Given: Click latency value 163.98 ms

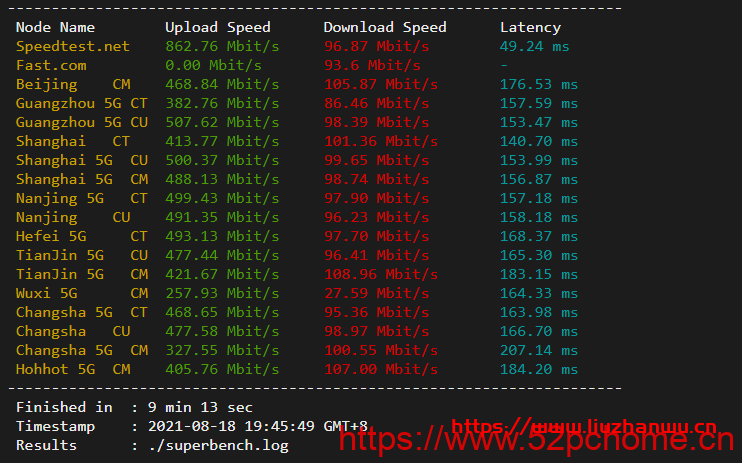Looking at the screenshot, I should (539, 312).
